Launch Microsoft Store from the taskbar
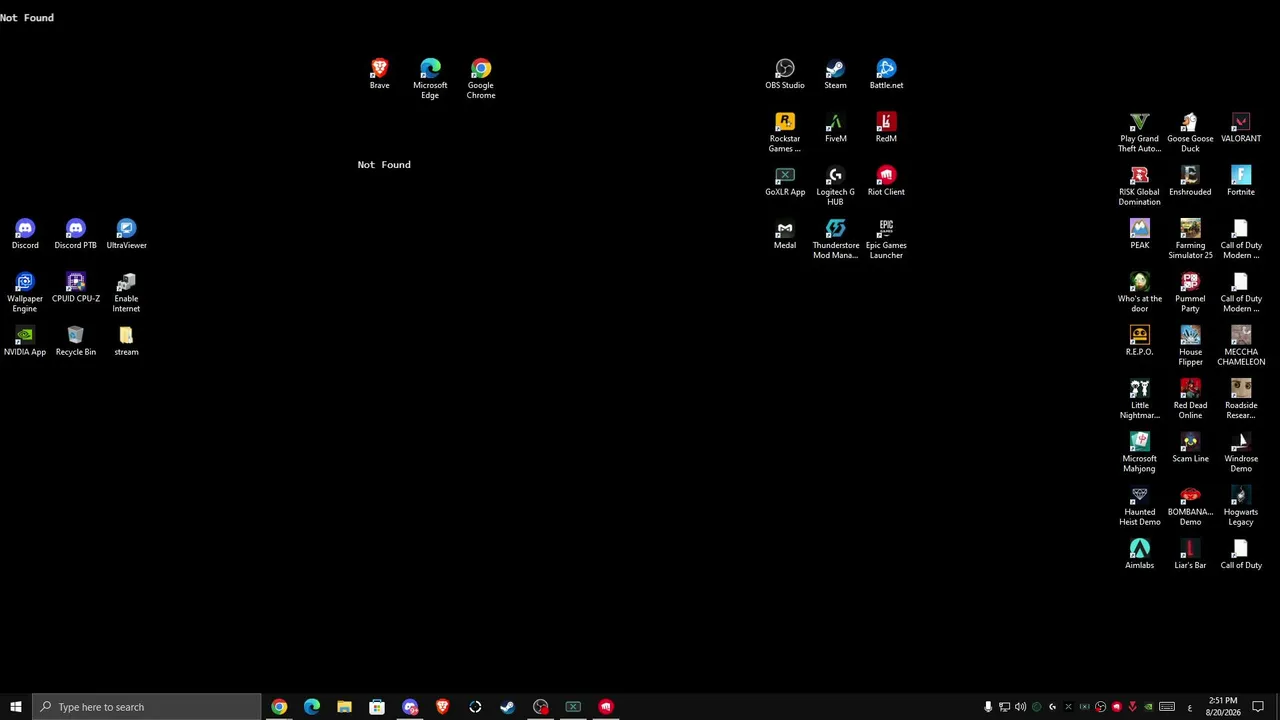1280x720 pixels. (x=377, y=707)
